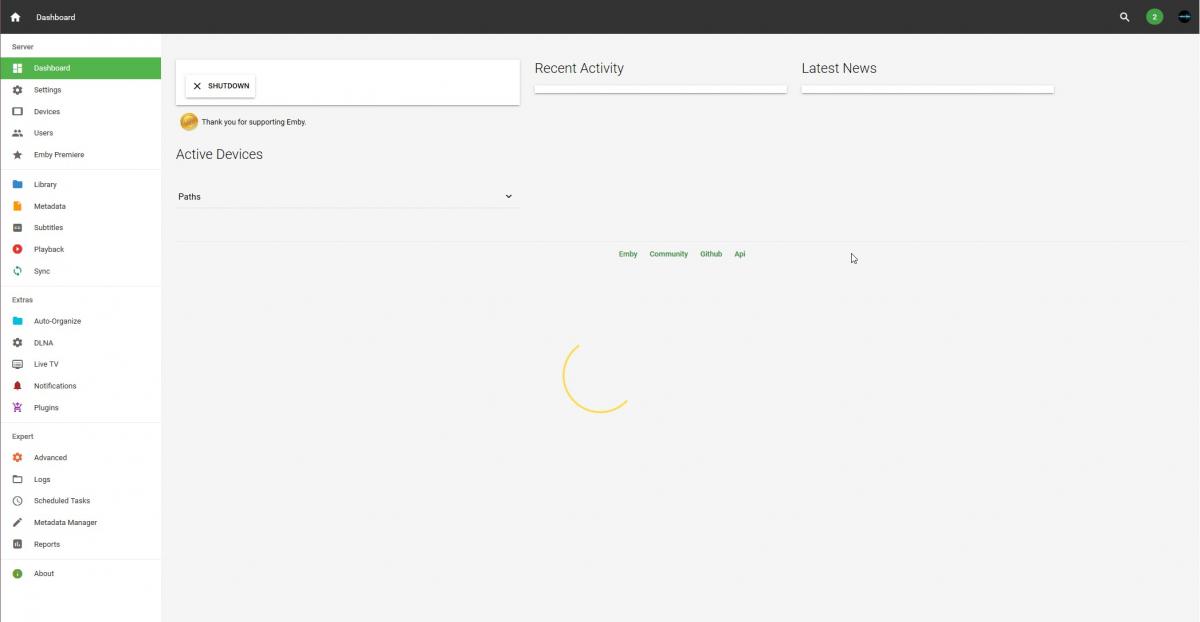Viewport: 1200px width, 622px height.
Task: Click the Subtitles caption icon
Action: 17,228
